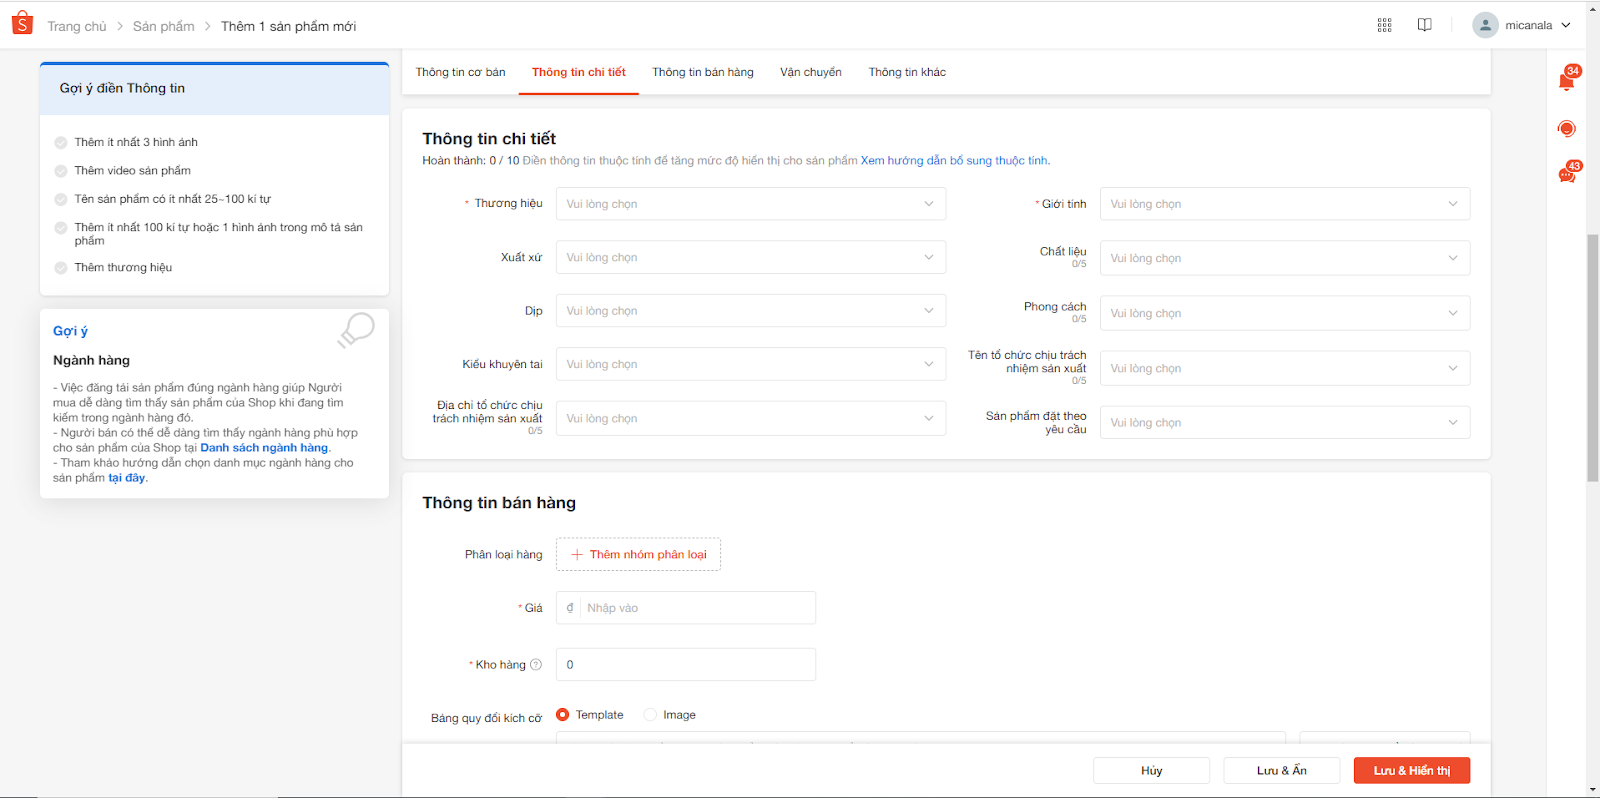The width and height of the screenshot is (1600, 798).
Task: Open the seller education book icon
Action: (x=1425, y=25)
